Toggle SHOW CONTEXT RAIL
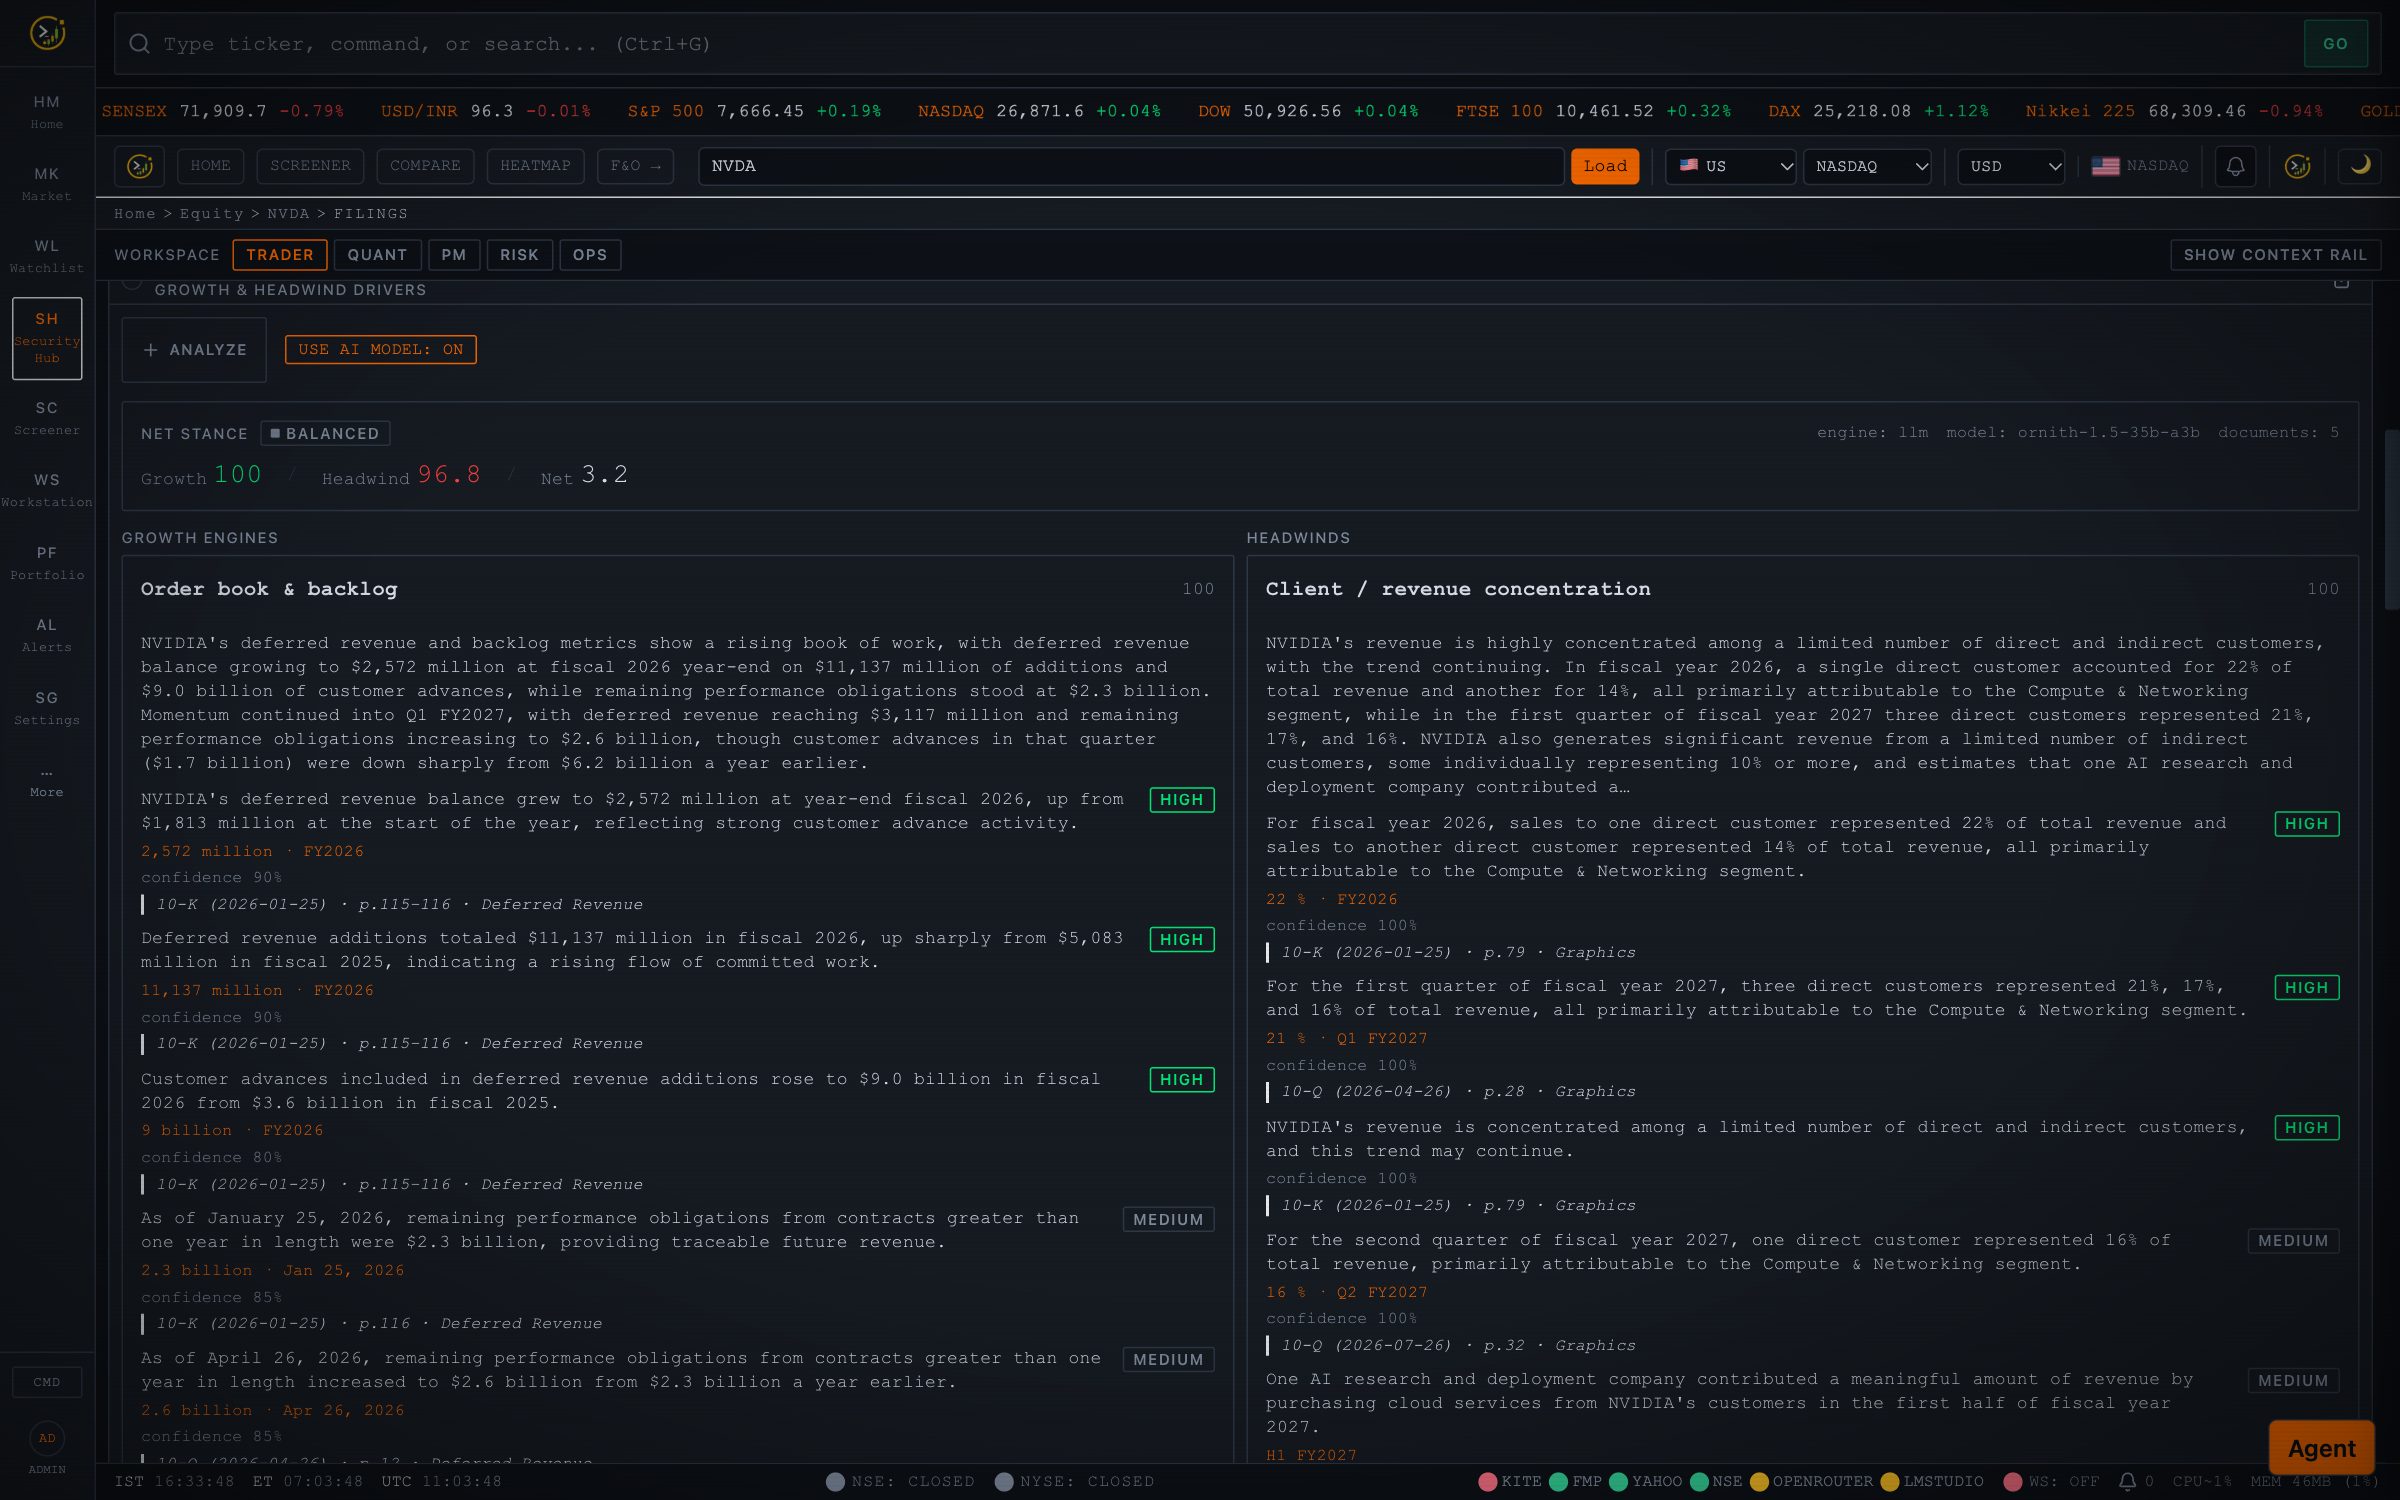 2275,255
